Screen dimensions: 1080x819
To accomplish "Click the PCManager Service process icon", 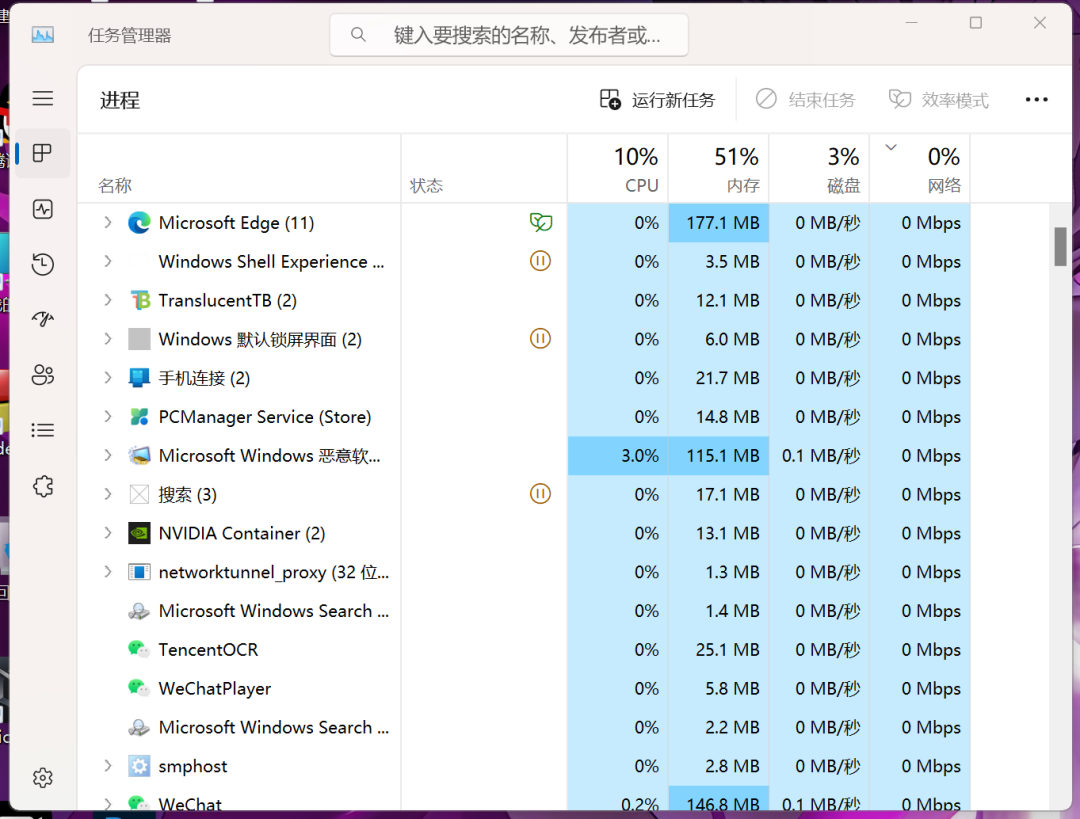I will pyautogui.click(x=139, y=417).
